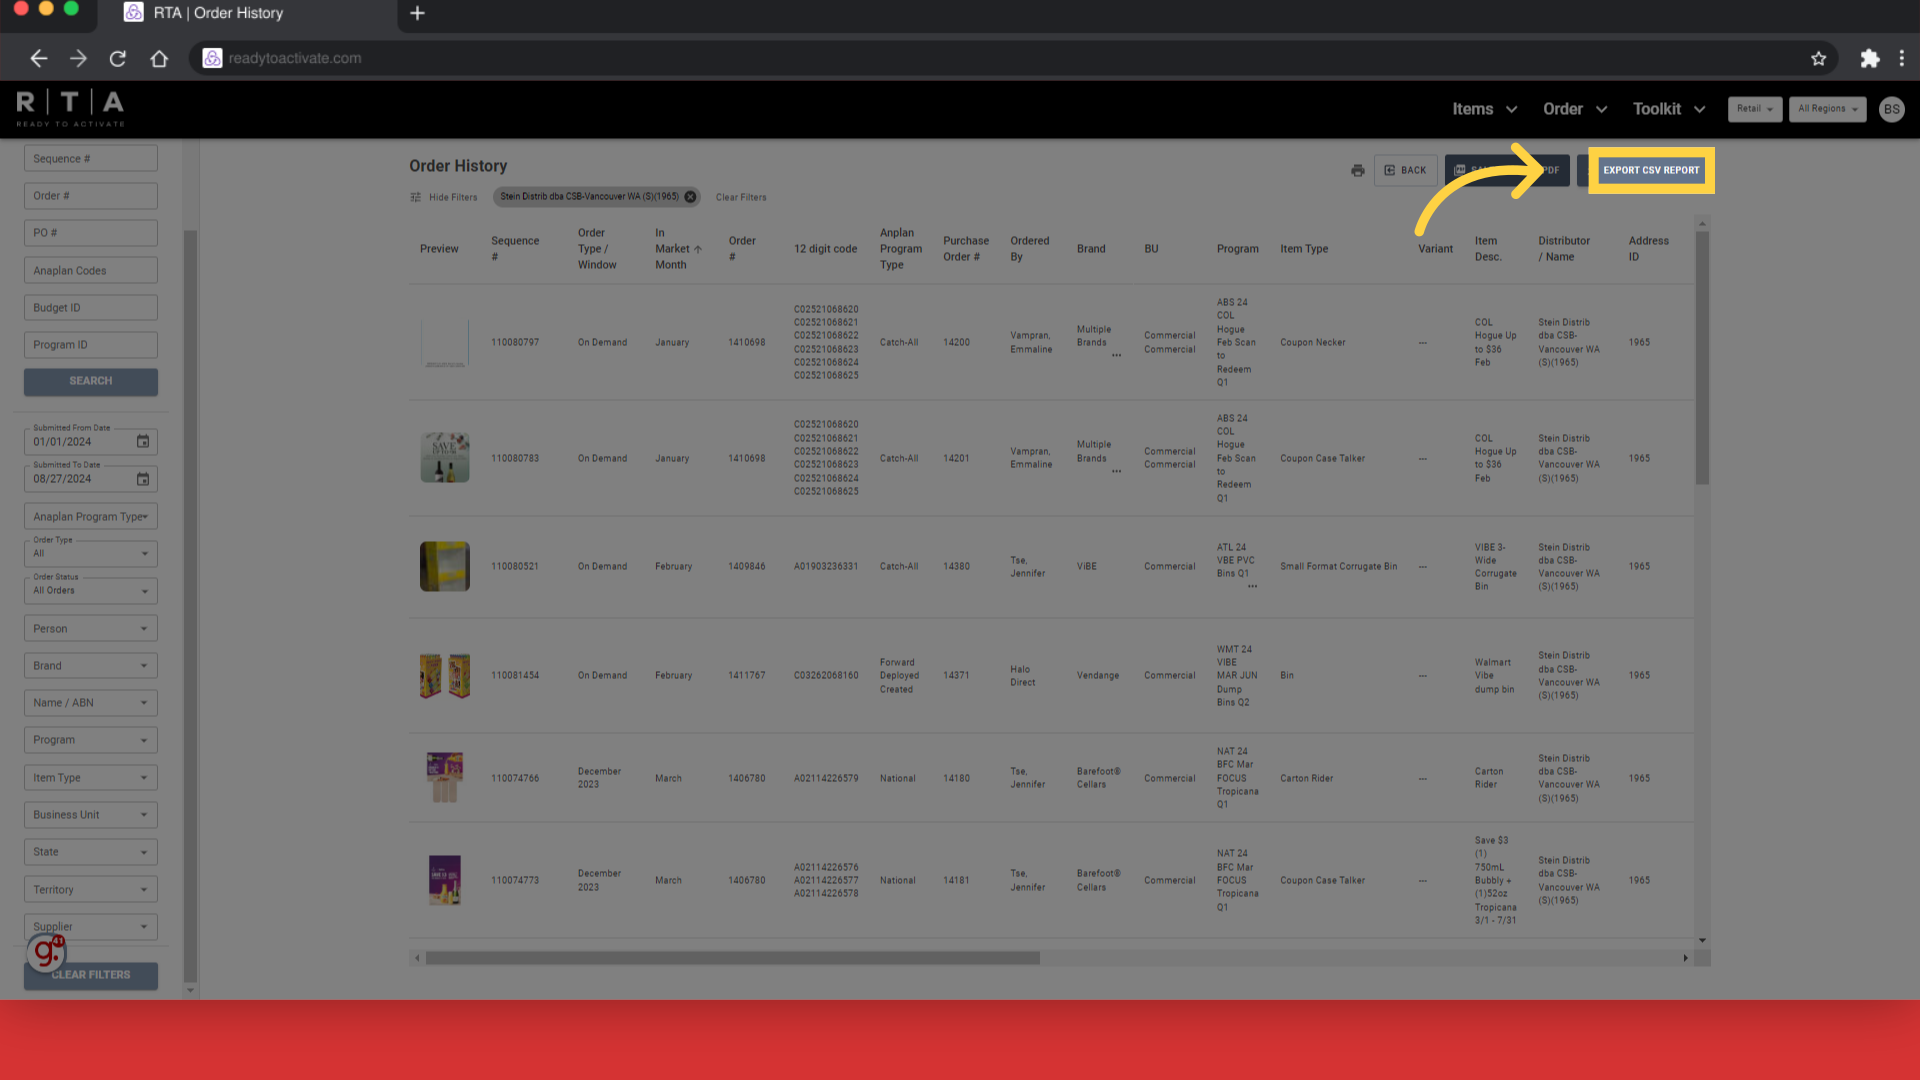Click the horizontal table scrollbar thumb
Screen dimensions: 1920x1080
pos(732,958)
